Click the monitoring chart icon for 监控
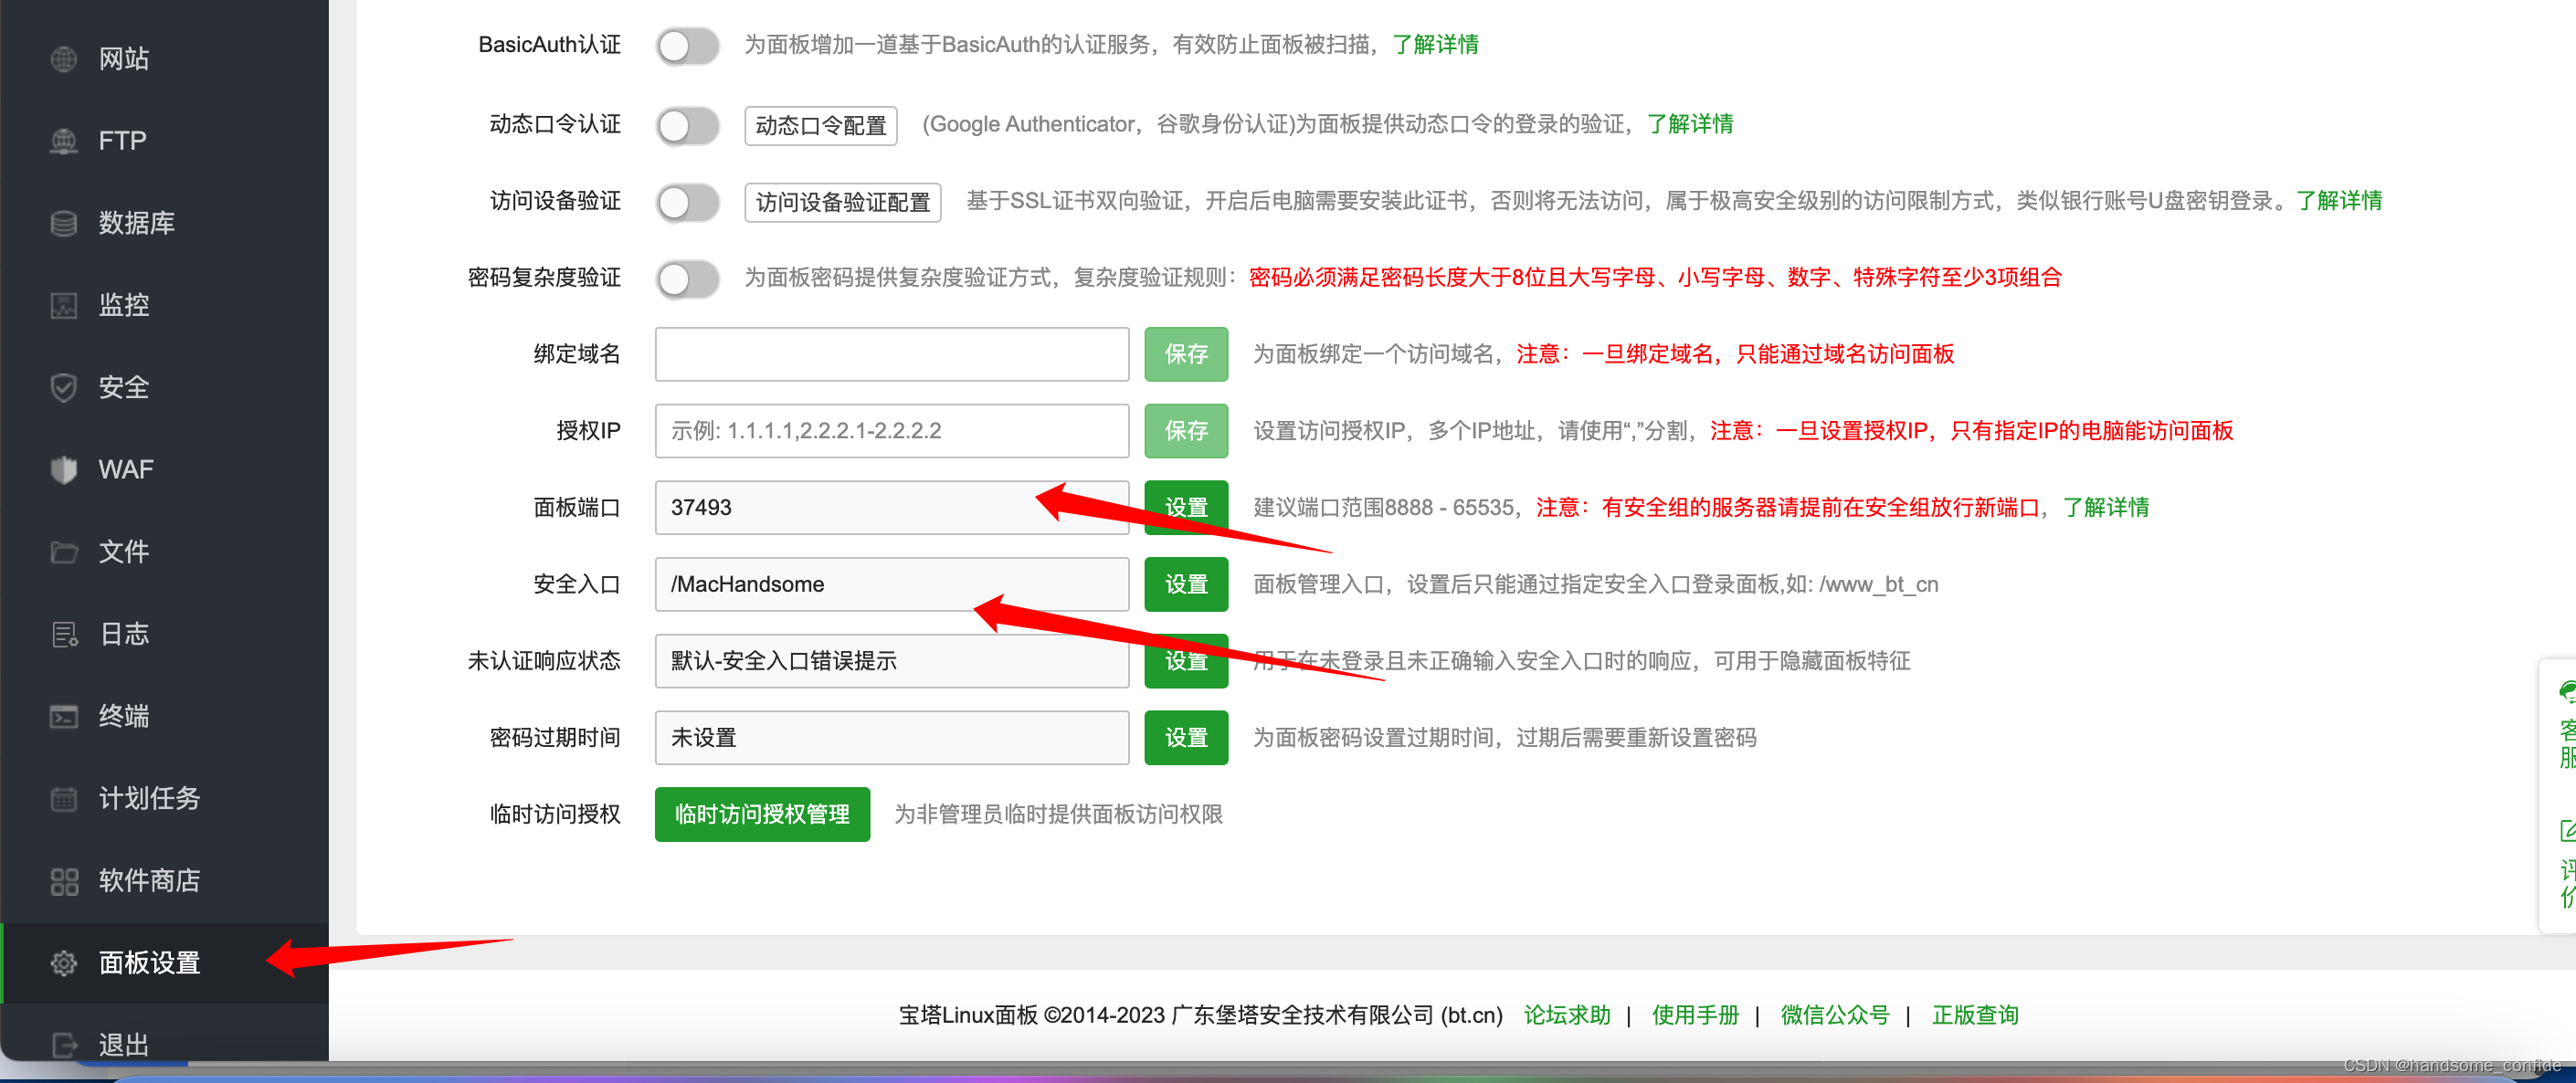Screen dimensions: 2576x1083 63,305
